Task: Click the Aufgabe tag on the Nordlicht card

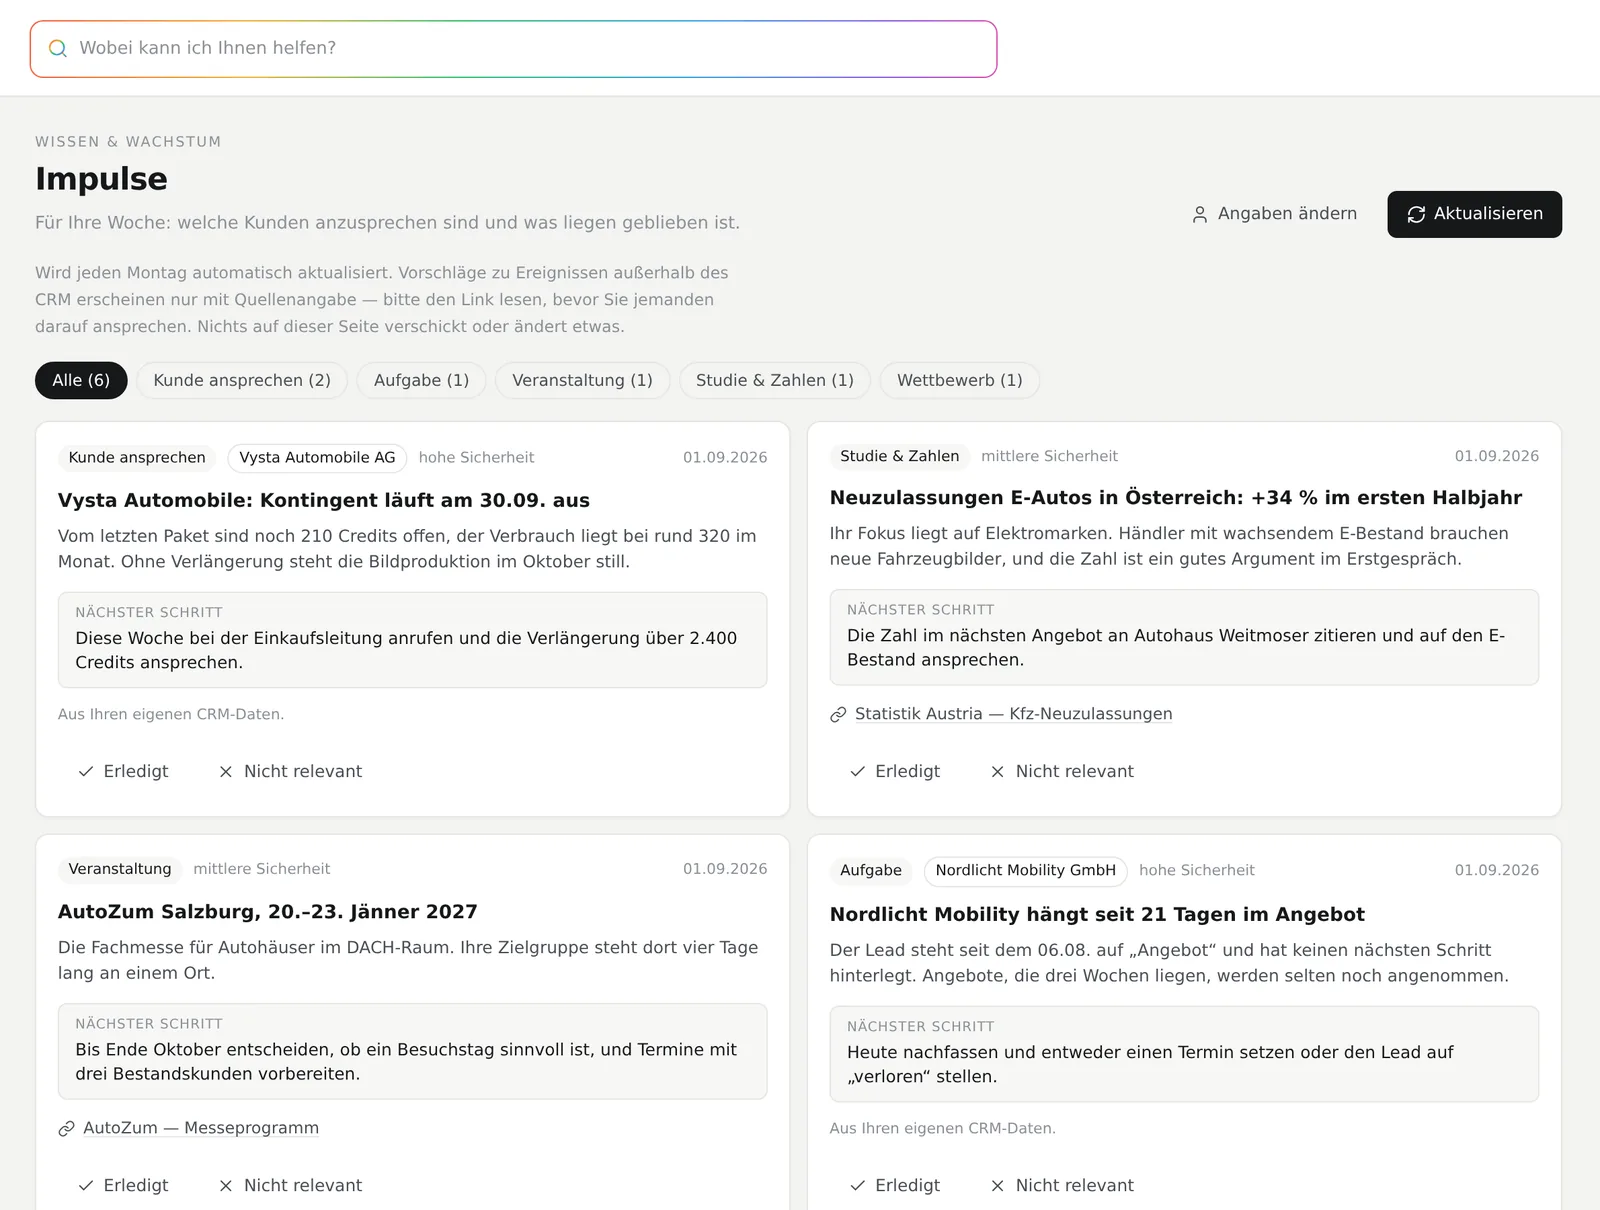Action: click(x=870, y=870)
